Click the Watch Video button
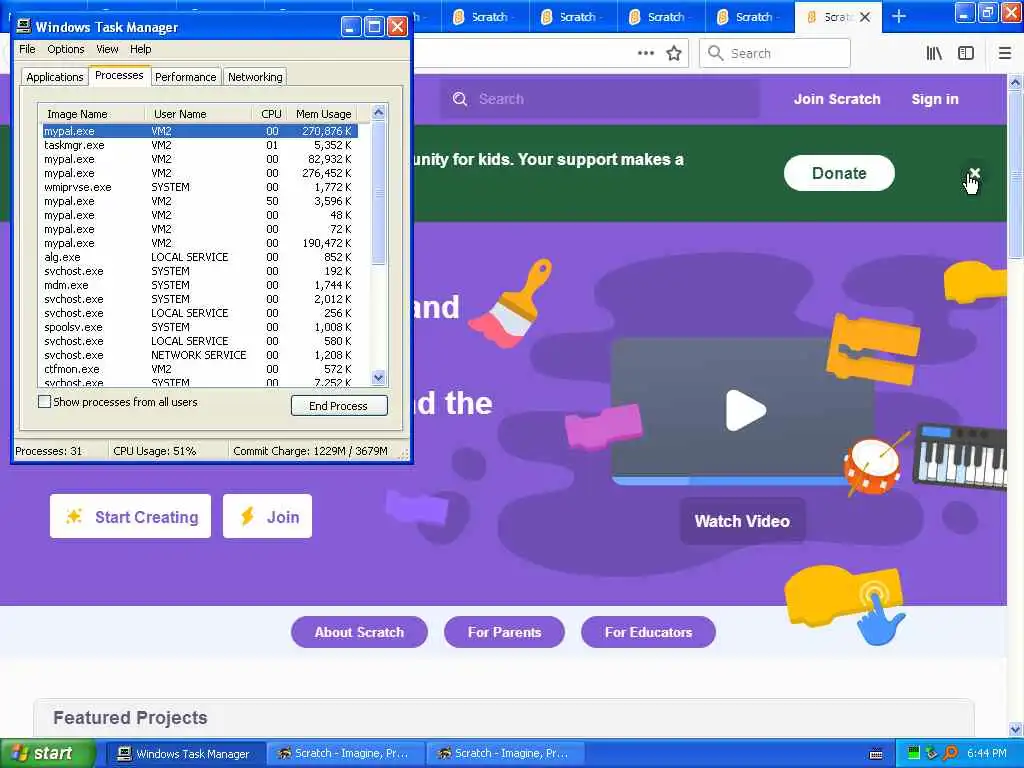The height and width of the screenshot is (768, 1024). click(x=743, y=521)
